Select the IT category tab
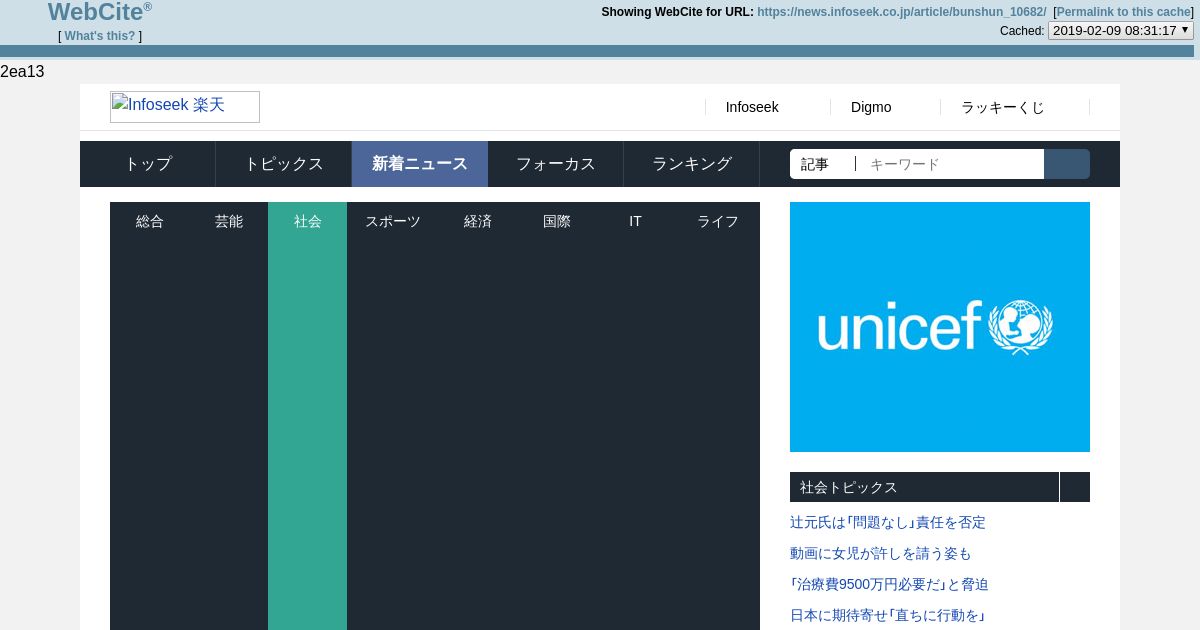Viewport: 1200px width, 630px height. point(635,221)
